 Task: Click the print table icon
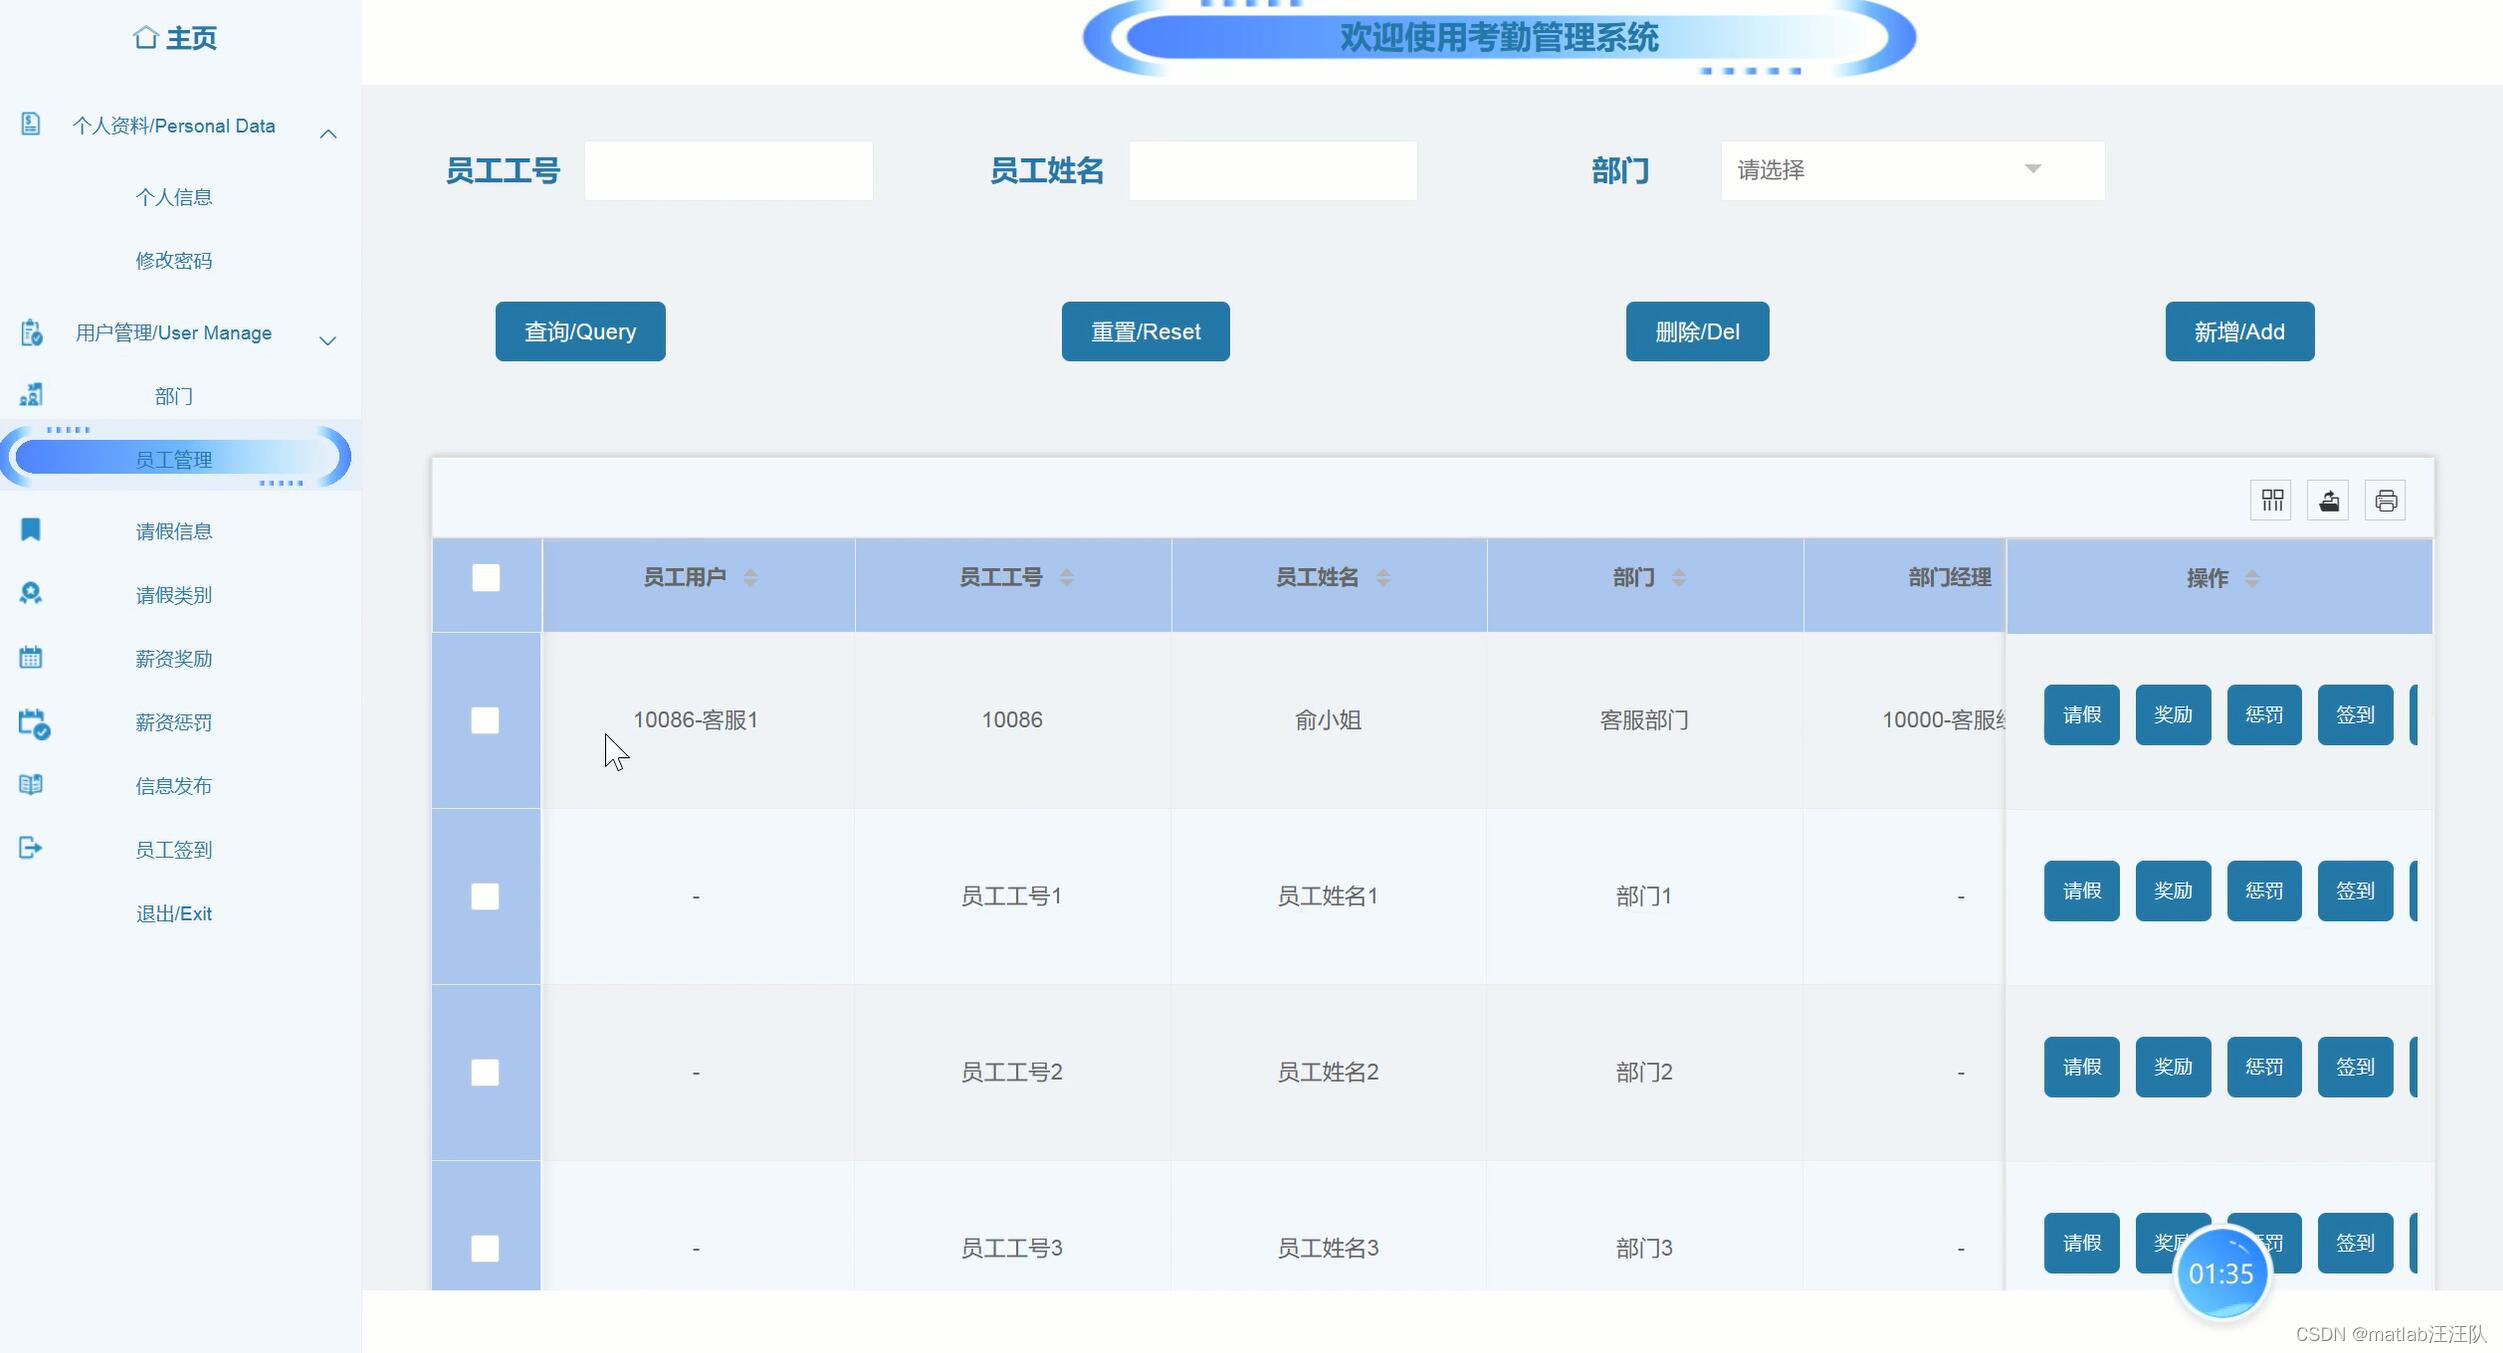point(2385,500)
